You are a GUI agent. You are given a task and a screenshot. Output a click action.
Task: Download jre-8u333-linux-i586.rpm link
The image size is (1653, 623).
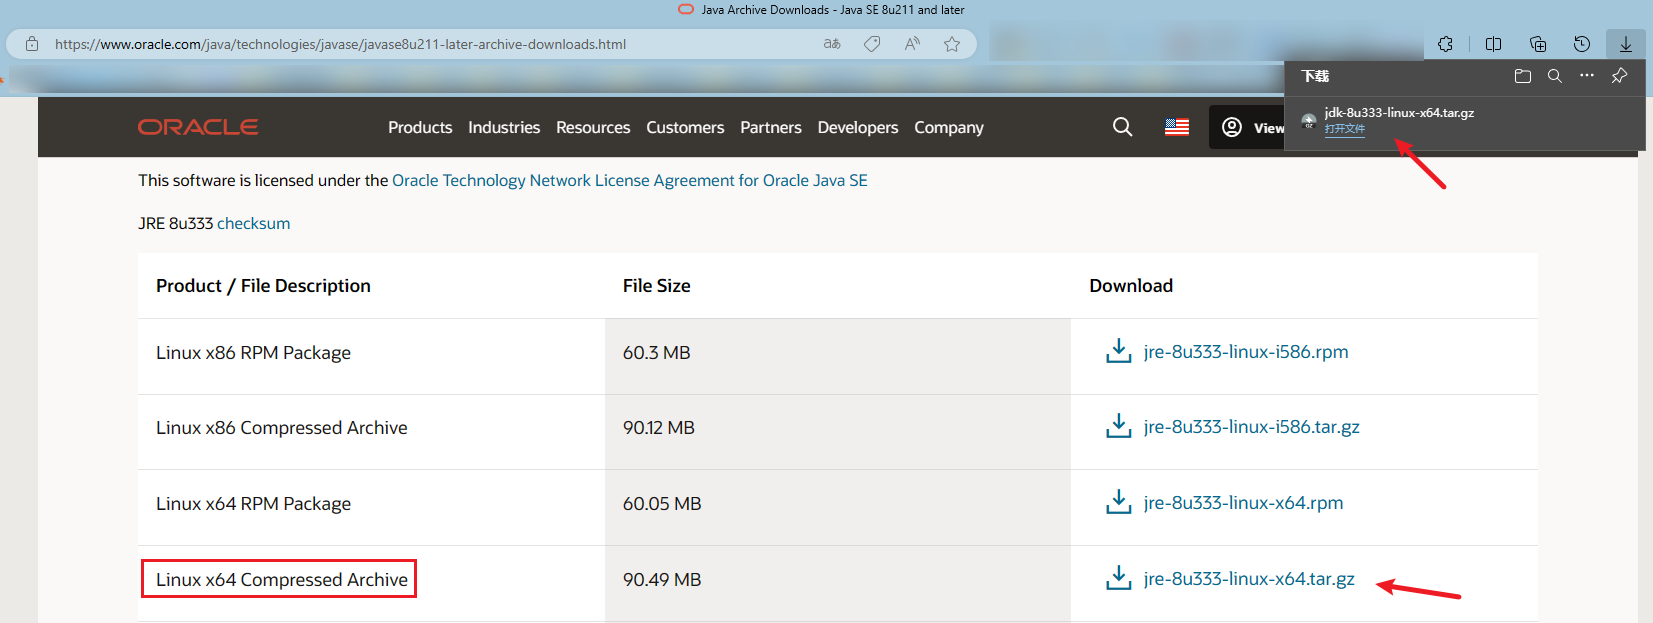click(1246, 351)
